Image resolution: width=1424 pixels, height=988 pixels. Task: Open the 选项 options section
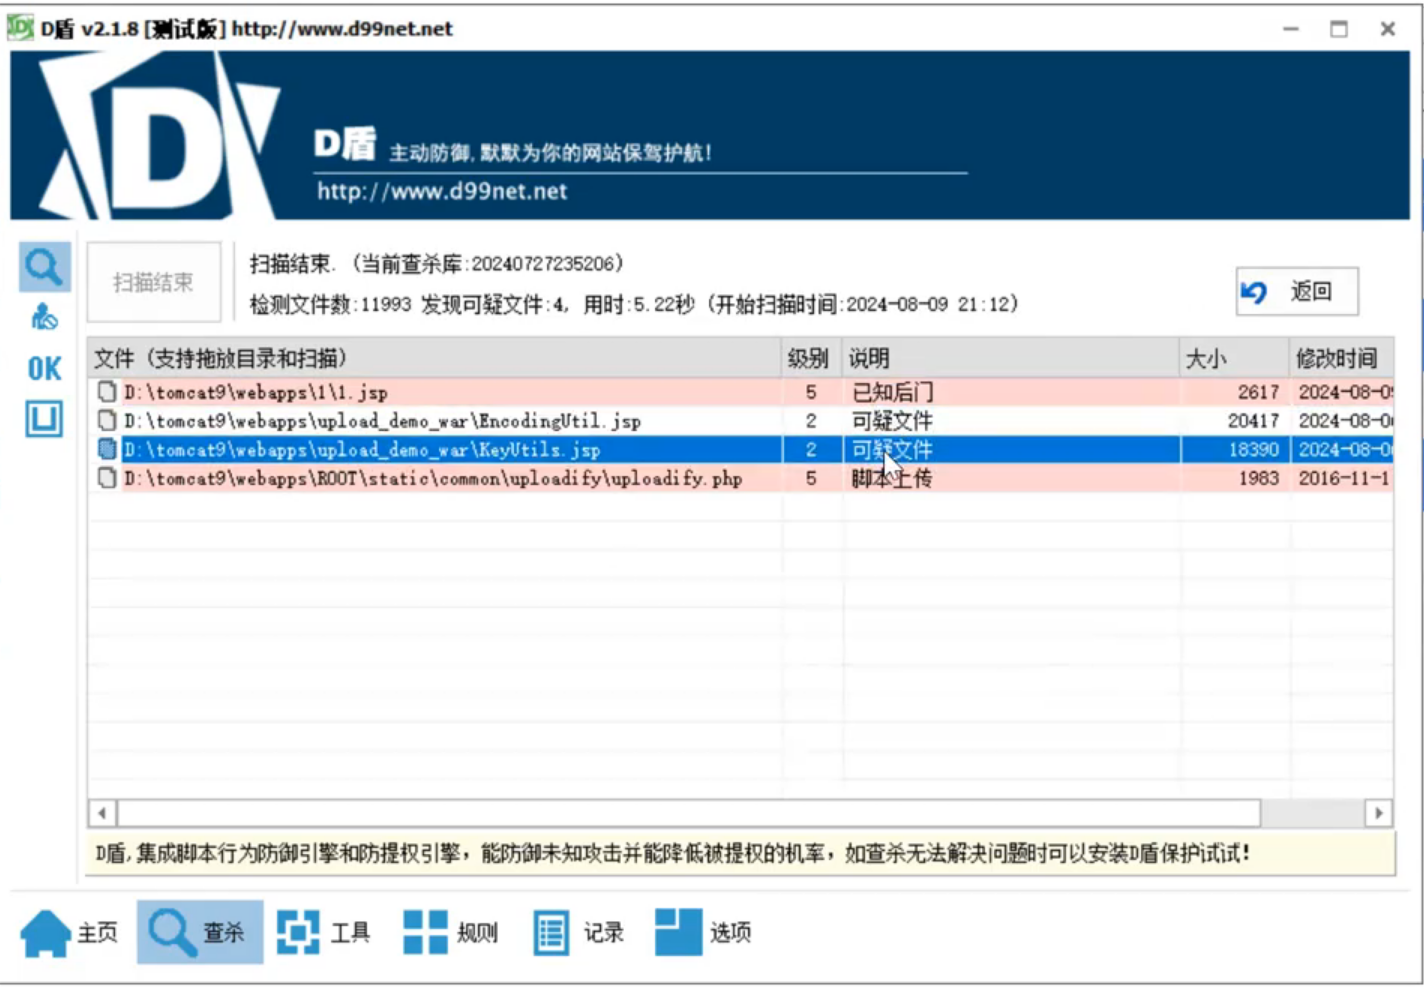point(704,932)
